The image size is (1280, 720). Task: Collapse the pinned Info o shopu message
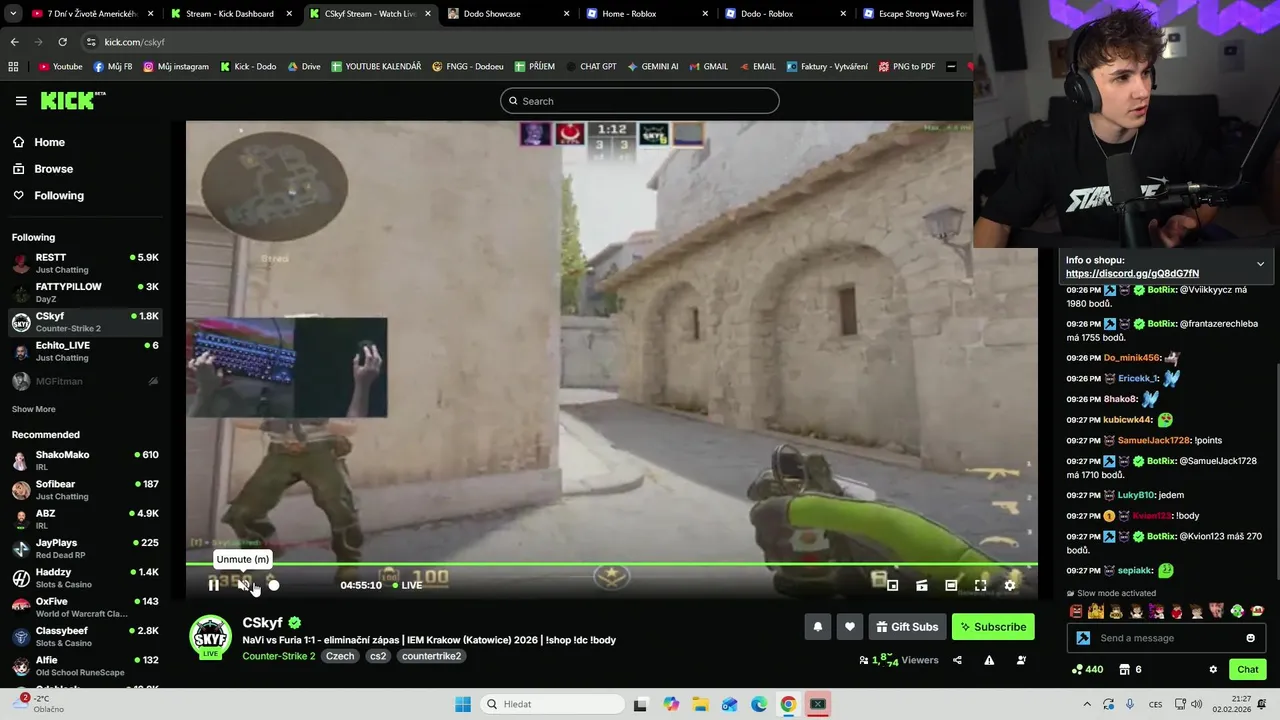(x=1260, y=264)
